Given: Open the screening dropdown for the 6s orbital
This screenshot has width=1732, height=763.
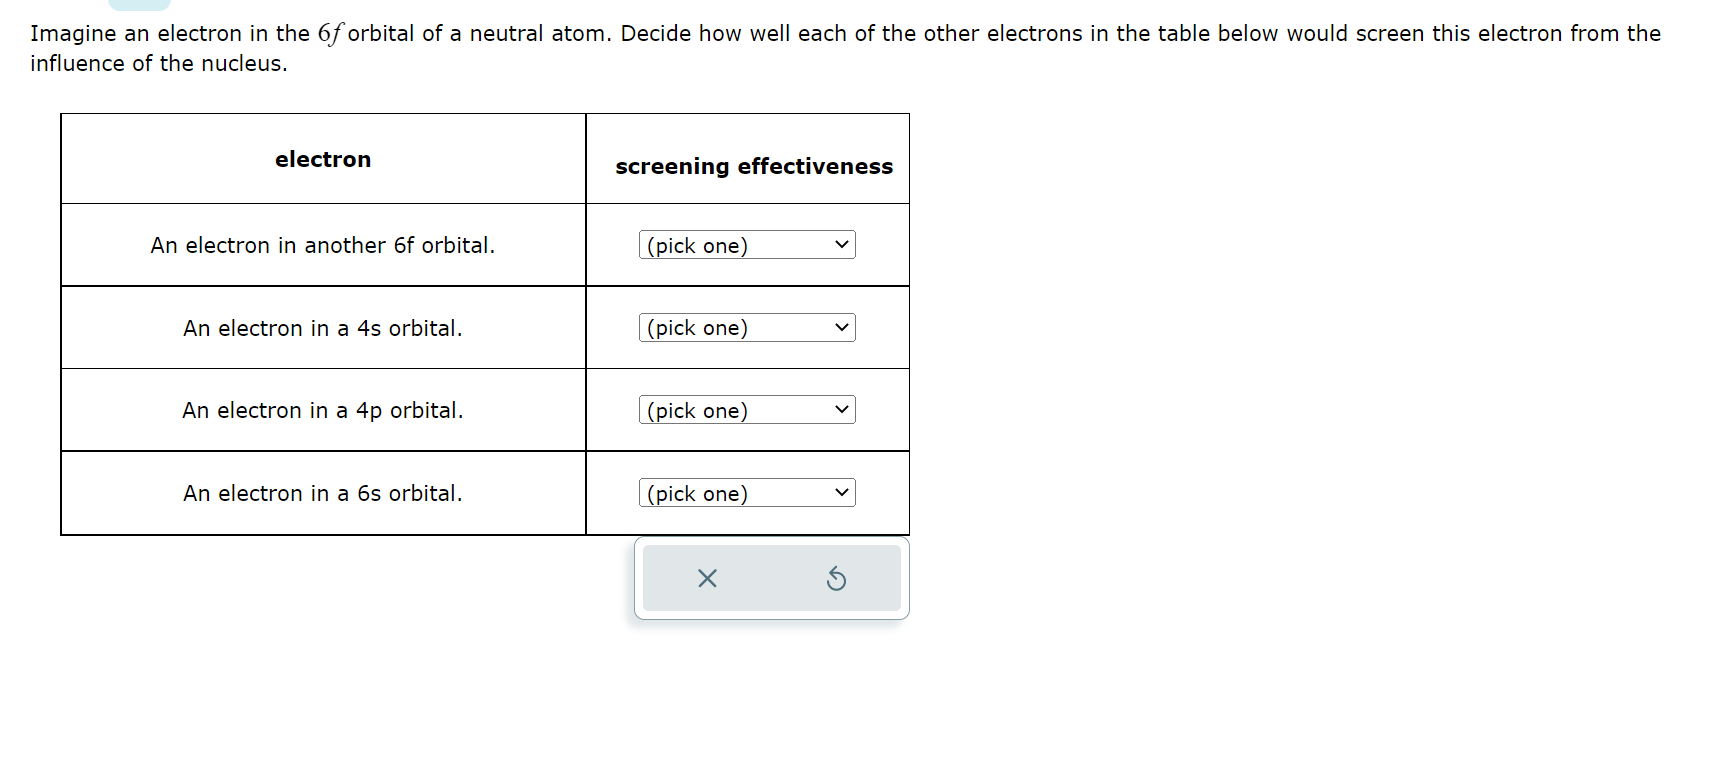Looking at the screenshot, I should coord(746,492).
